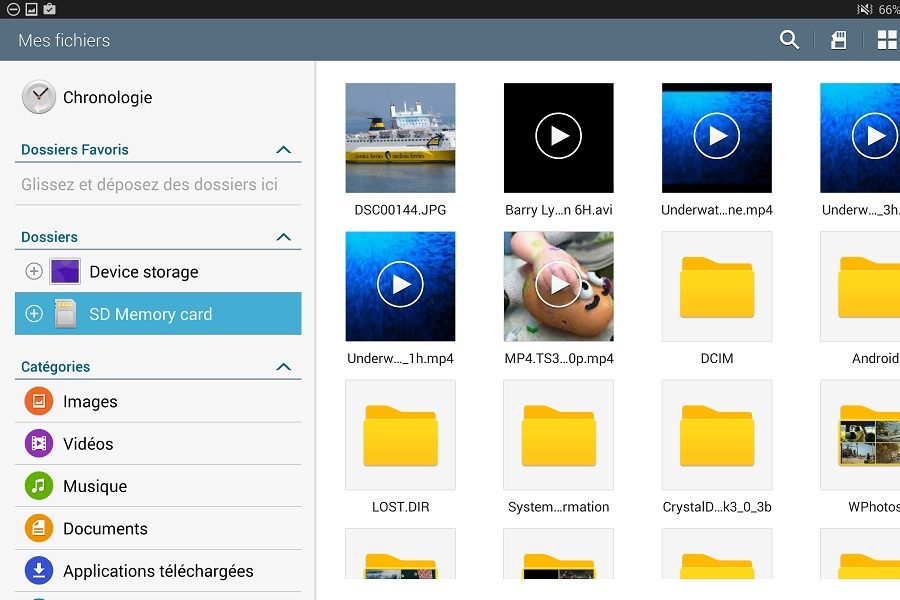Click the SD Memory card icon

tap(65, 313)
